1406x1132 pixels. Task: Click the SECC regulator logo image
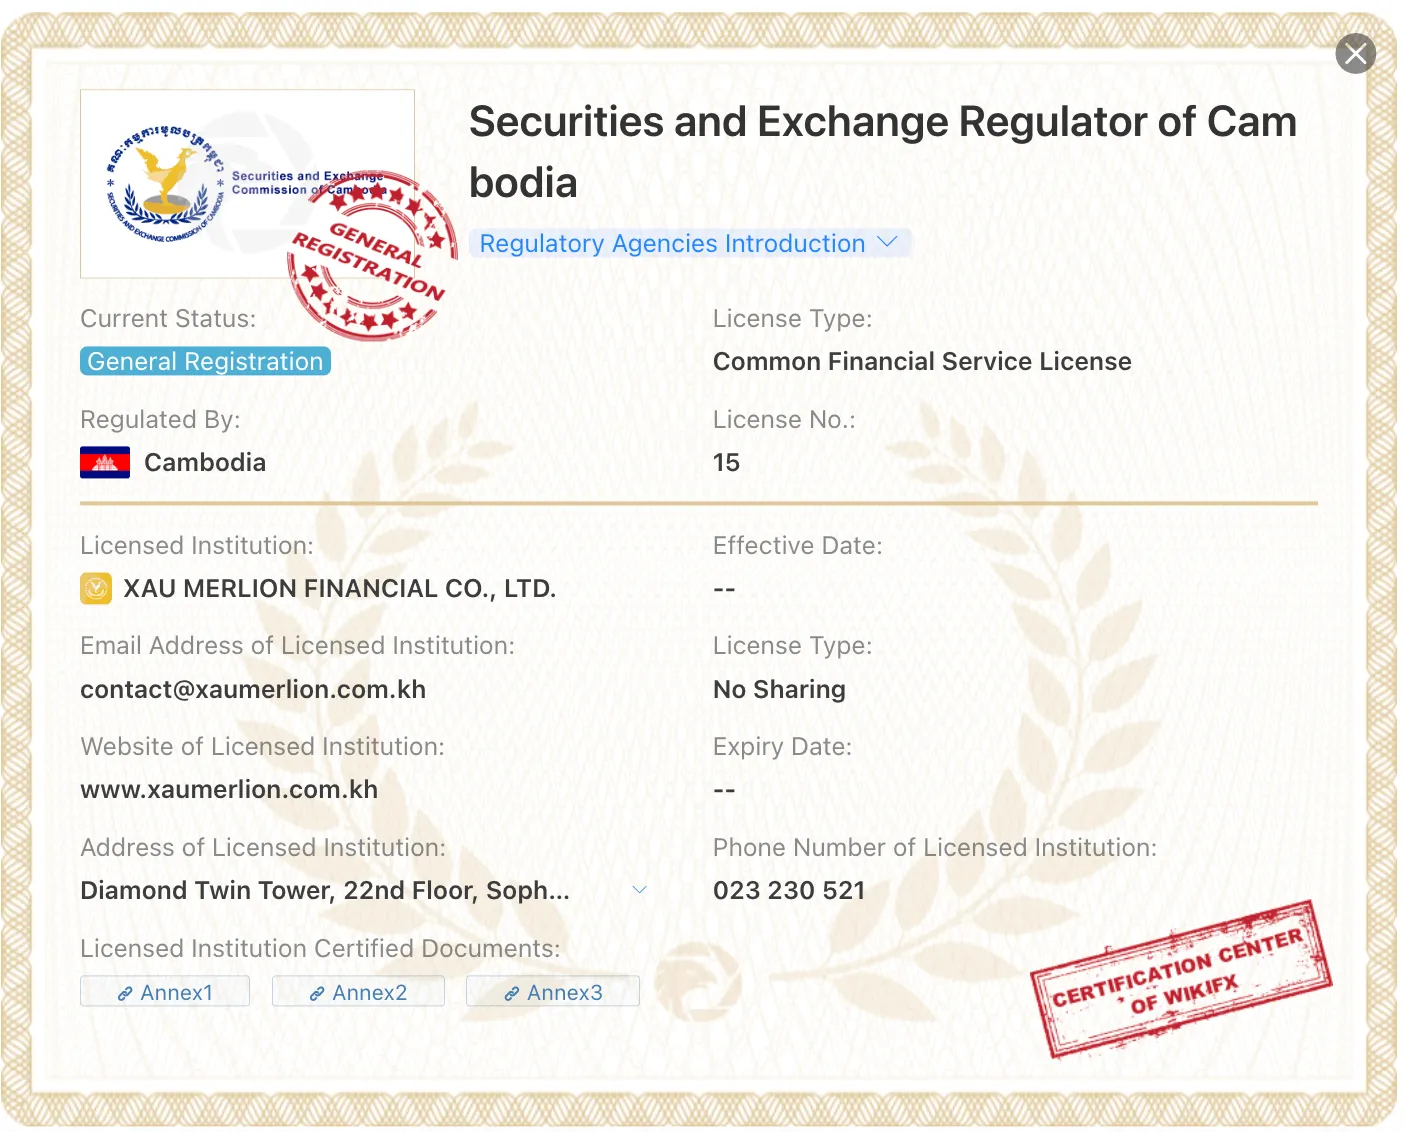point(247,184)
